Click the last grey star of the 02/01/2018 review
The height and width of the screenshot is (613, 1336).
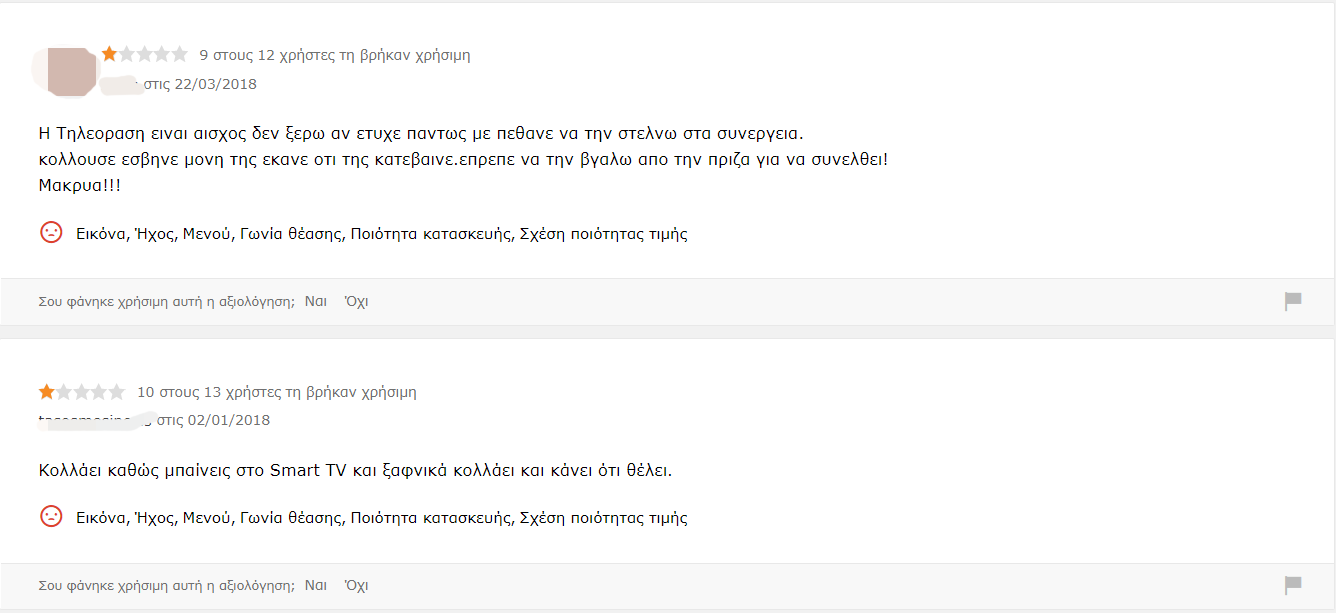click(117, 391)
